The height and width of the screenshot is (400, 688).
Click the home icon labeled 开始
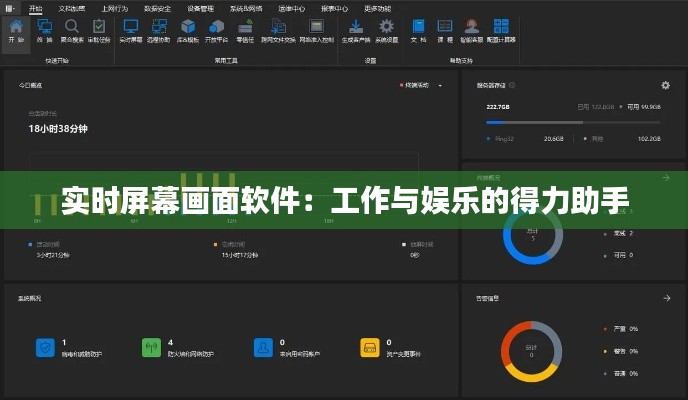(x=16, y=29)
